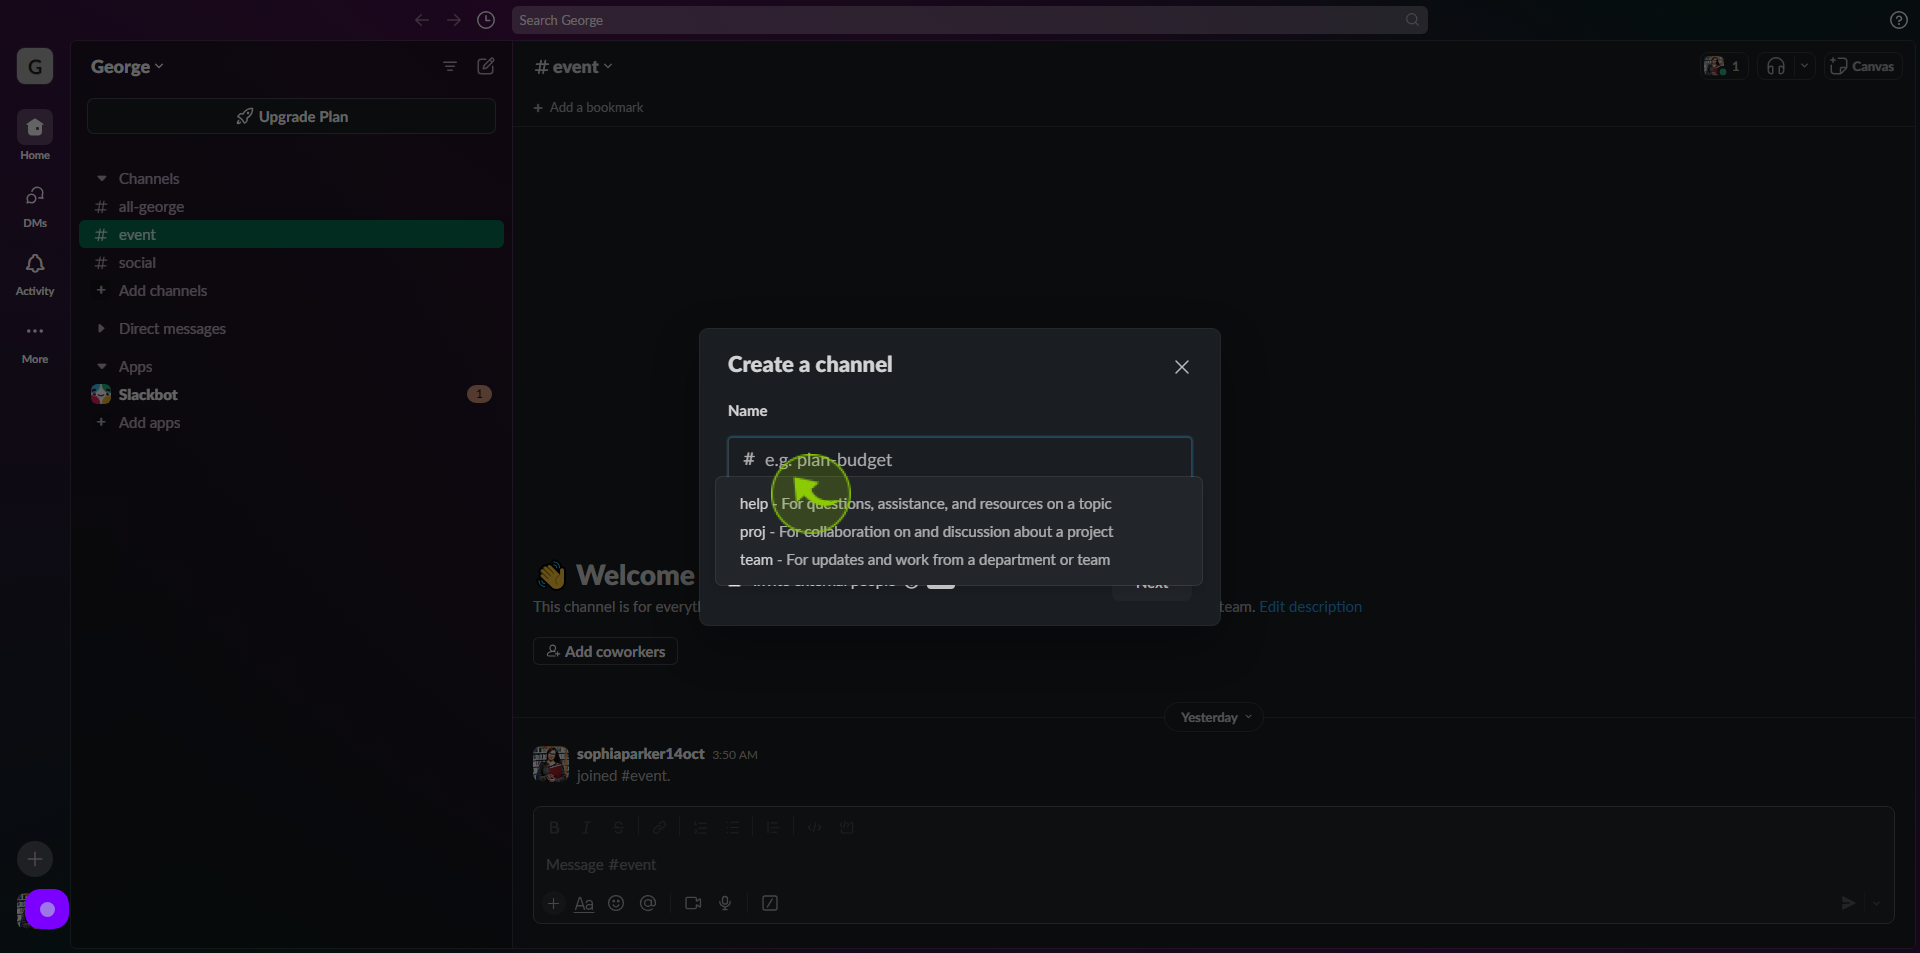Close the Create a channel dialog
Viewport: 1920px width, 953px height.
tap(1181, 367)
